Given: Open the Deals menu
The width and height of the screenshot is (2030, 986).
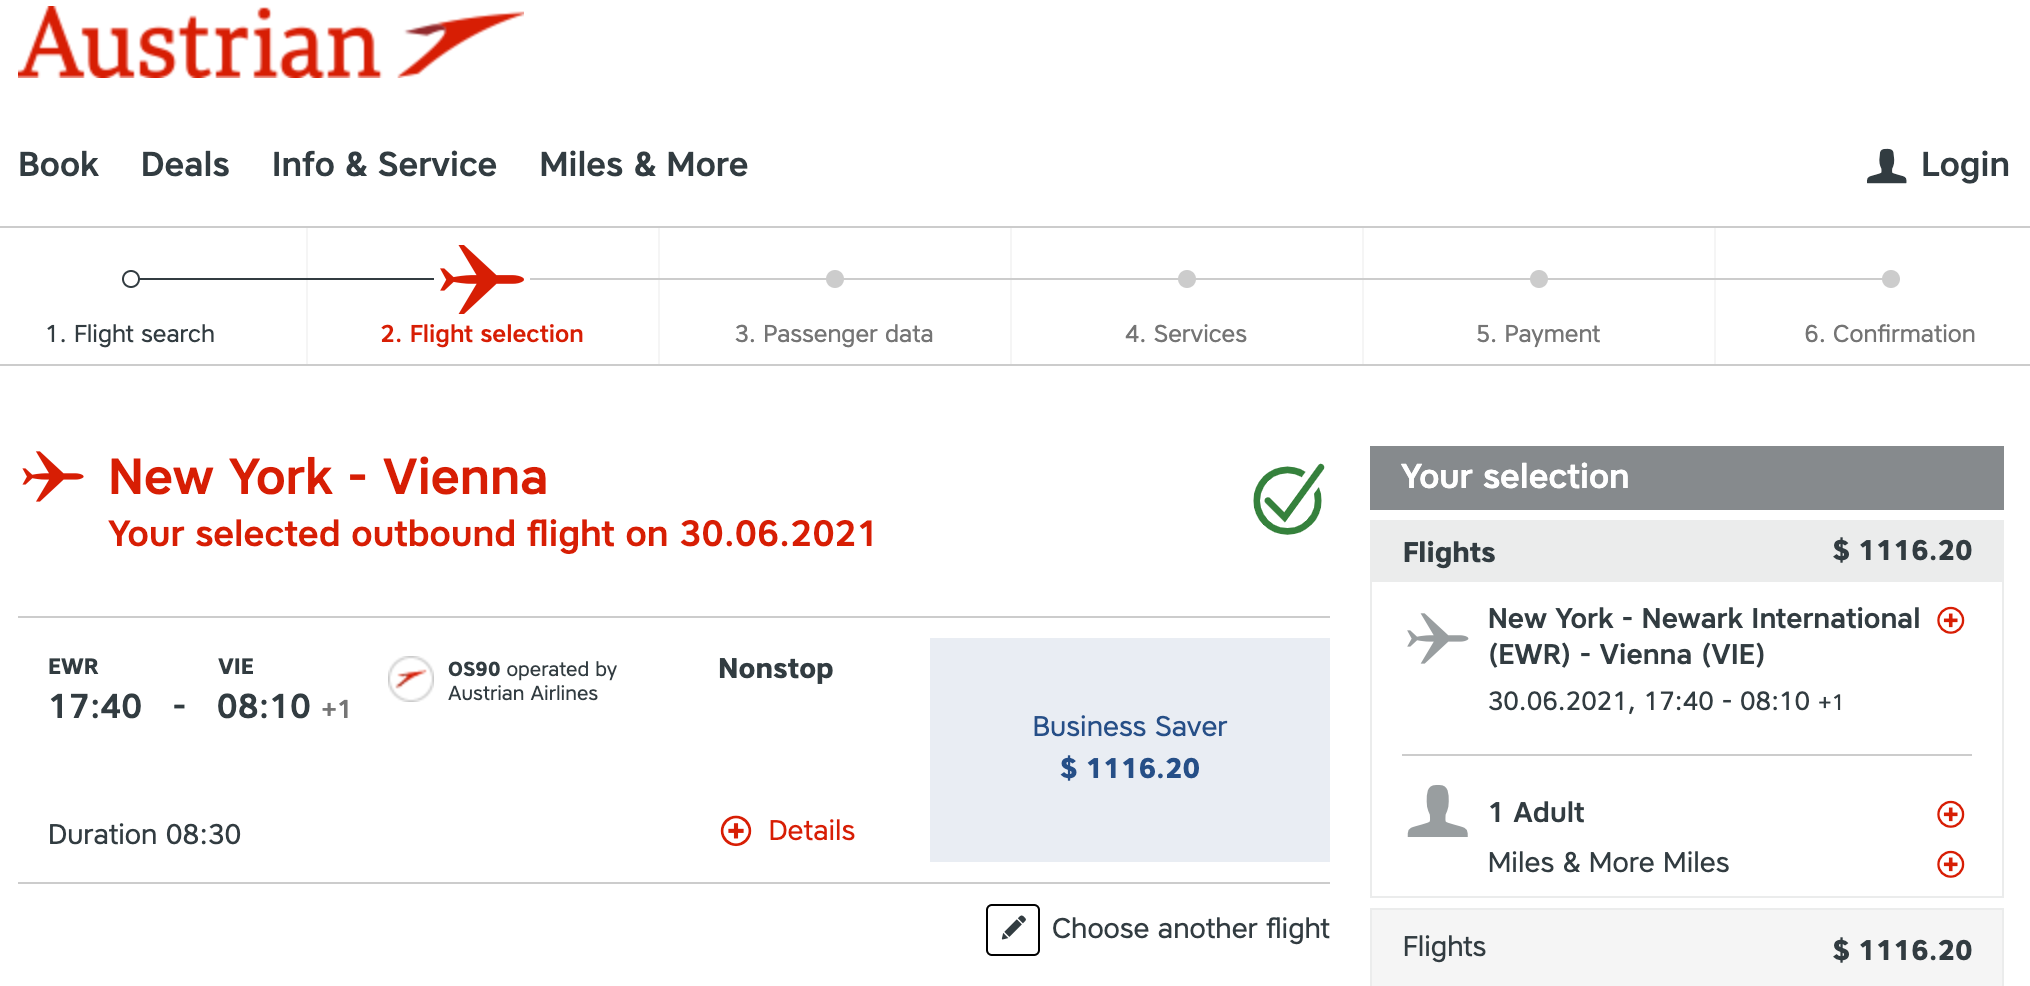Looking at the screenshot, I should pos(185,165).
